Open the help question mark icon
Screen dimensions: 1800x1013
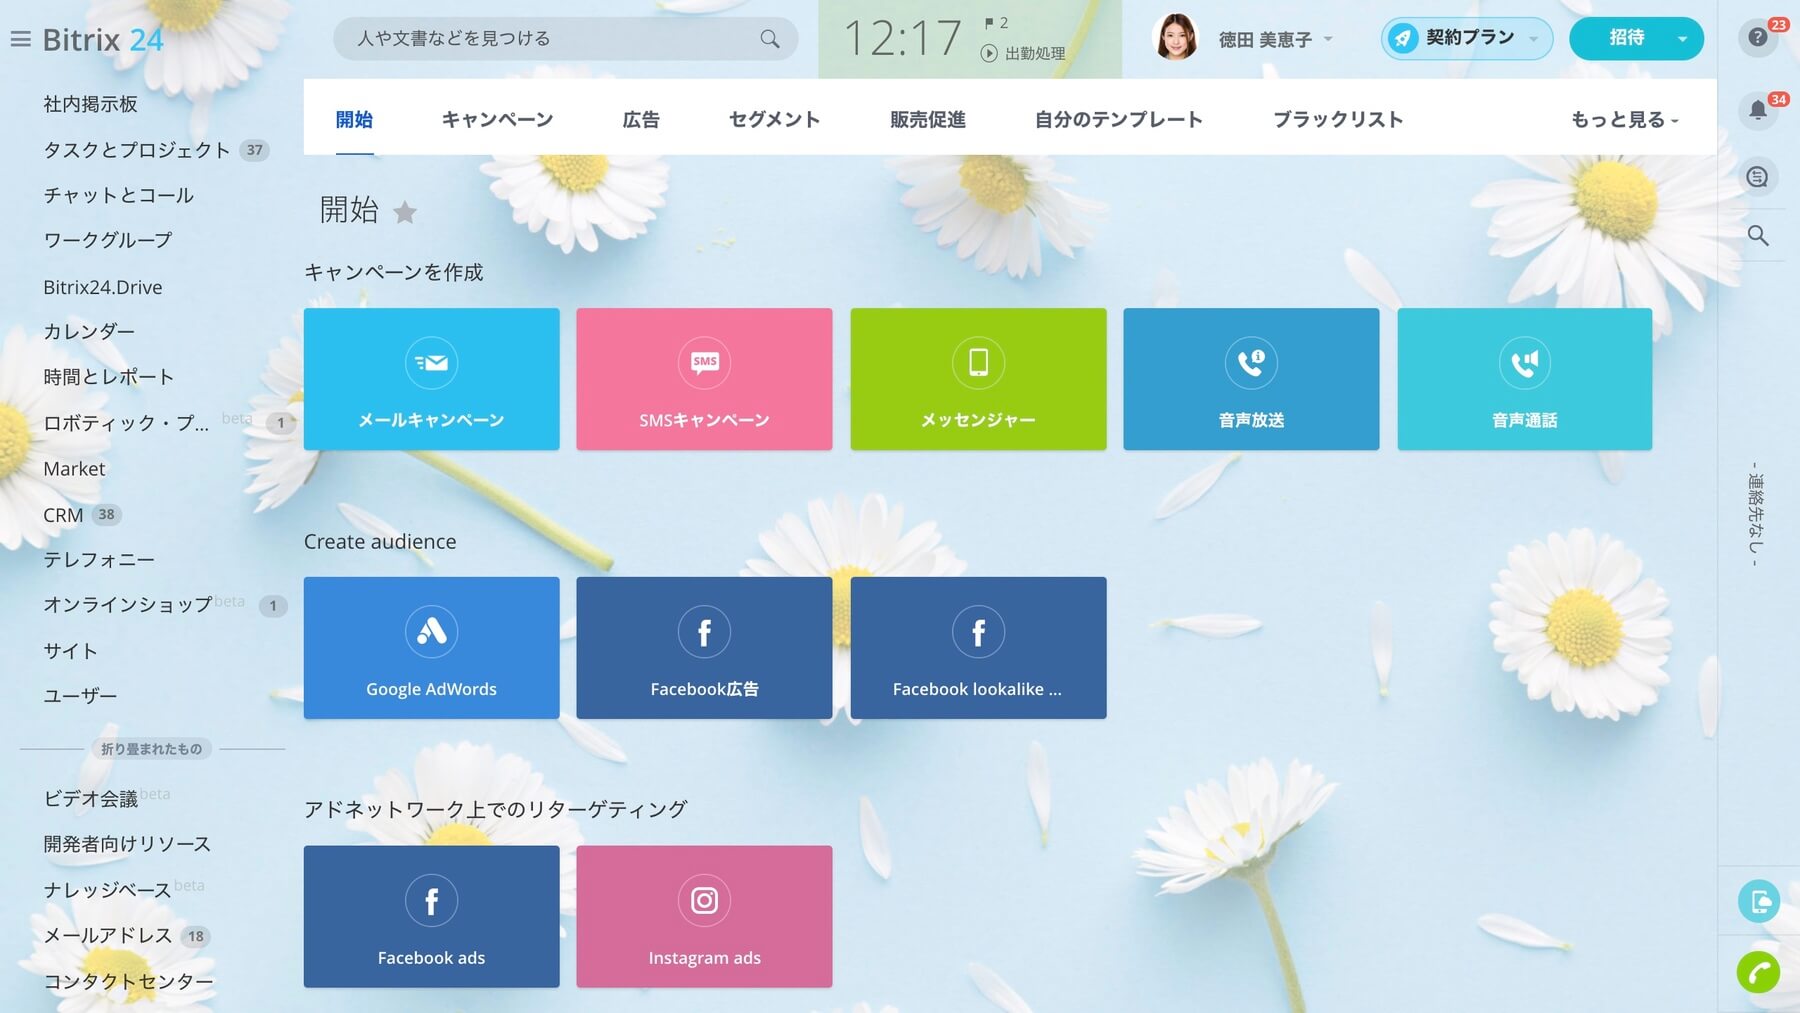coord(1757,38)
